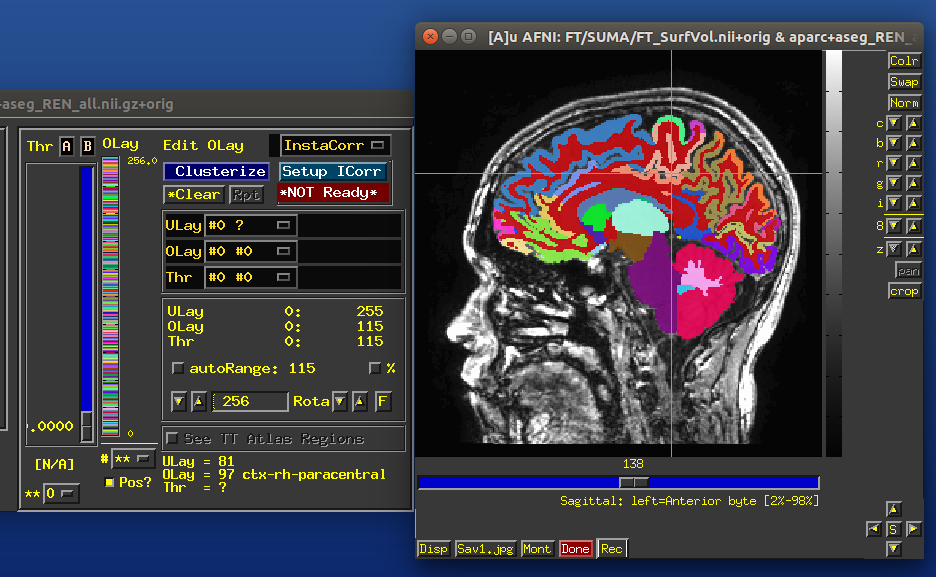
Task: Click the Swap button
Action: 904,82
